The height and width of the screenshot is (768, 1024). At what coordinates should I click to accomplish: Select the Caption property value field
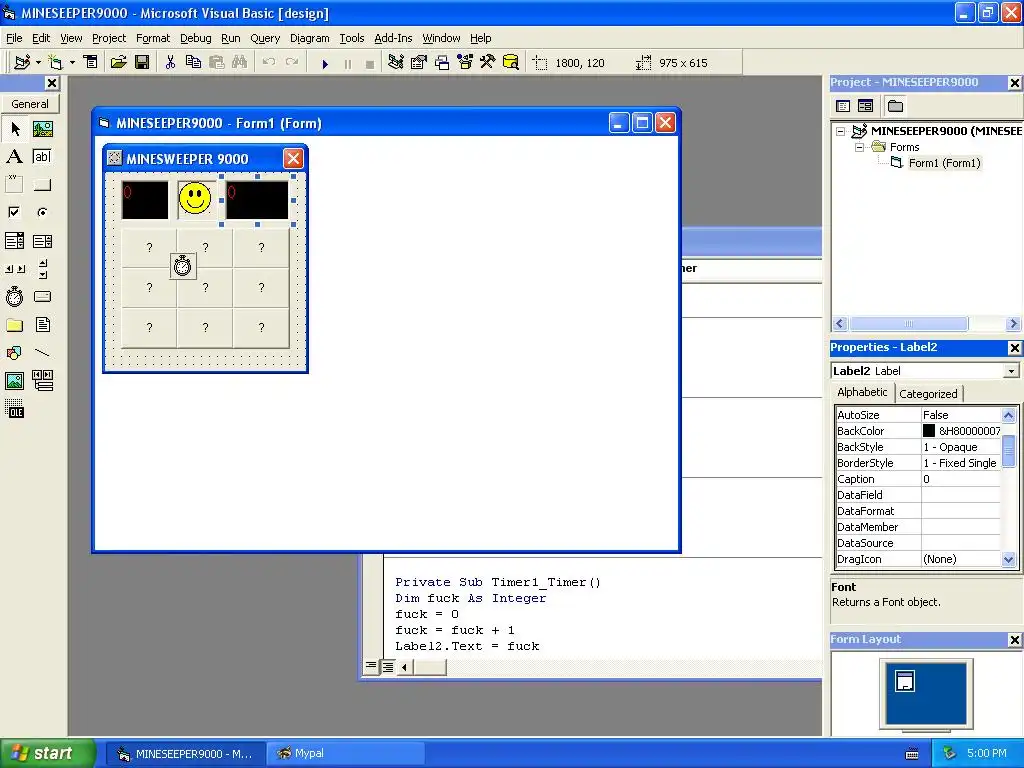[x=961, y=479]
